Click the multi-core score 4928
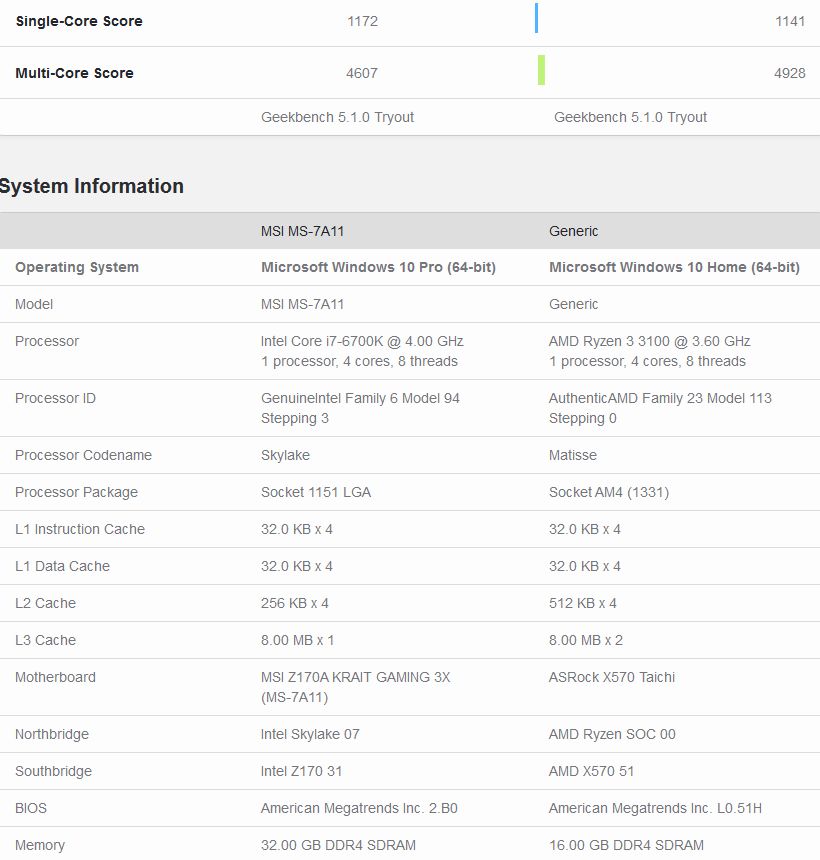The height and width of the screenshot is (860, 820). pyautogui.click(x=790, y=73)
